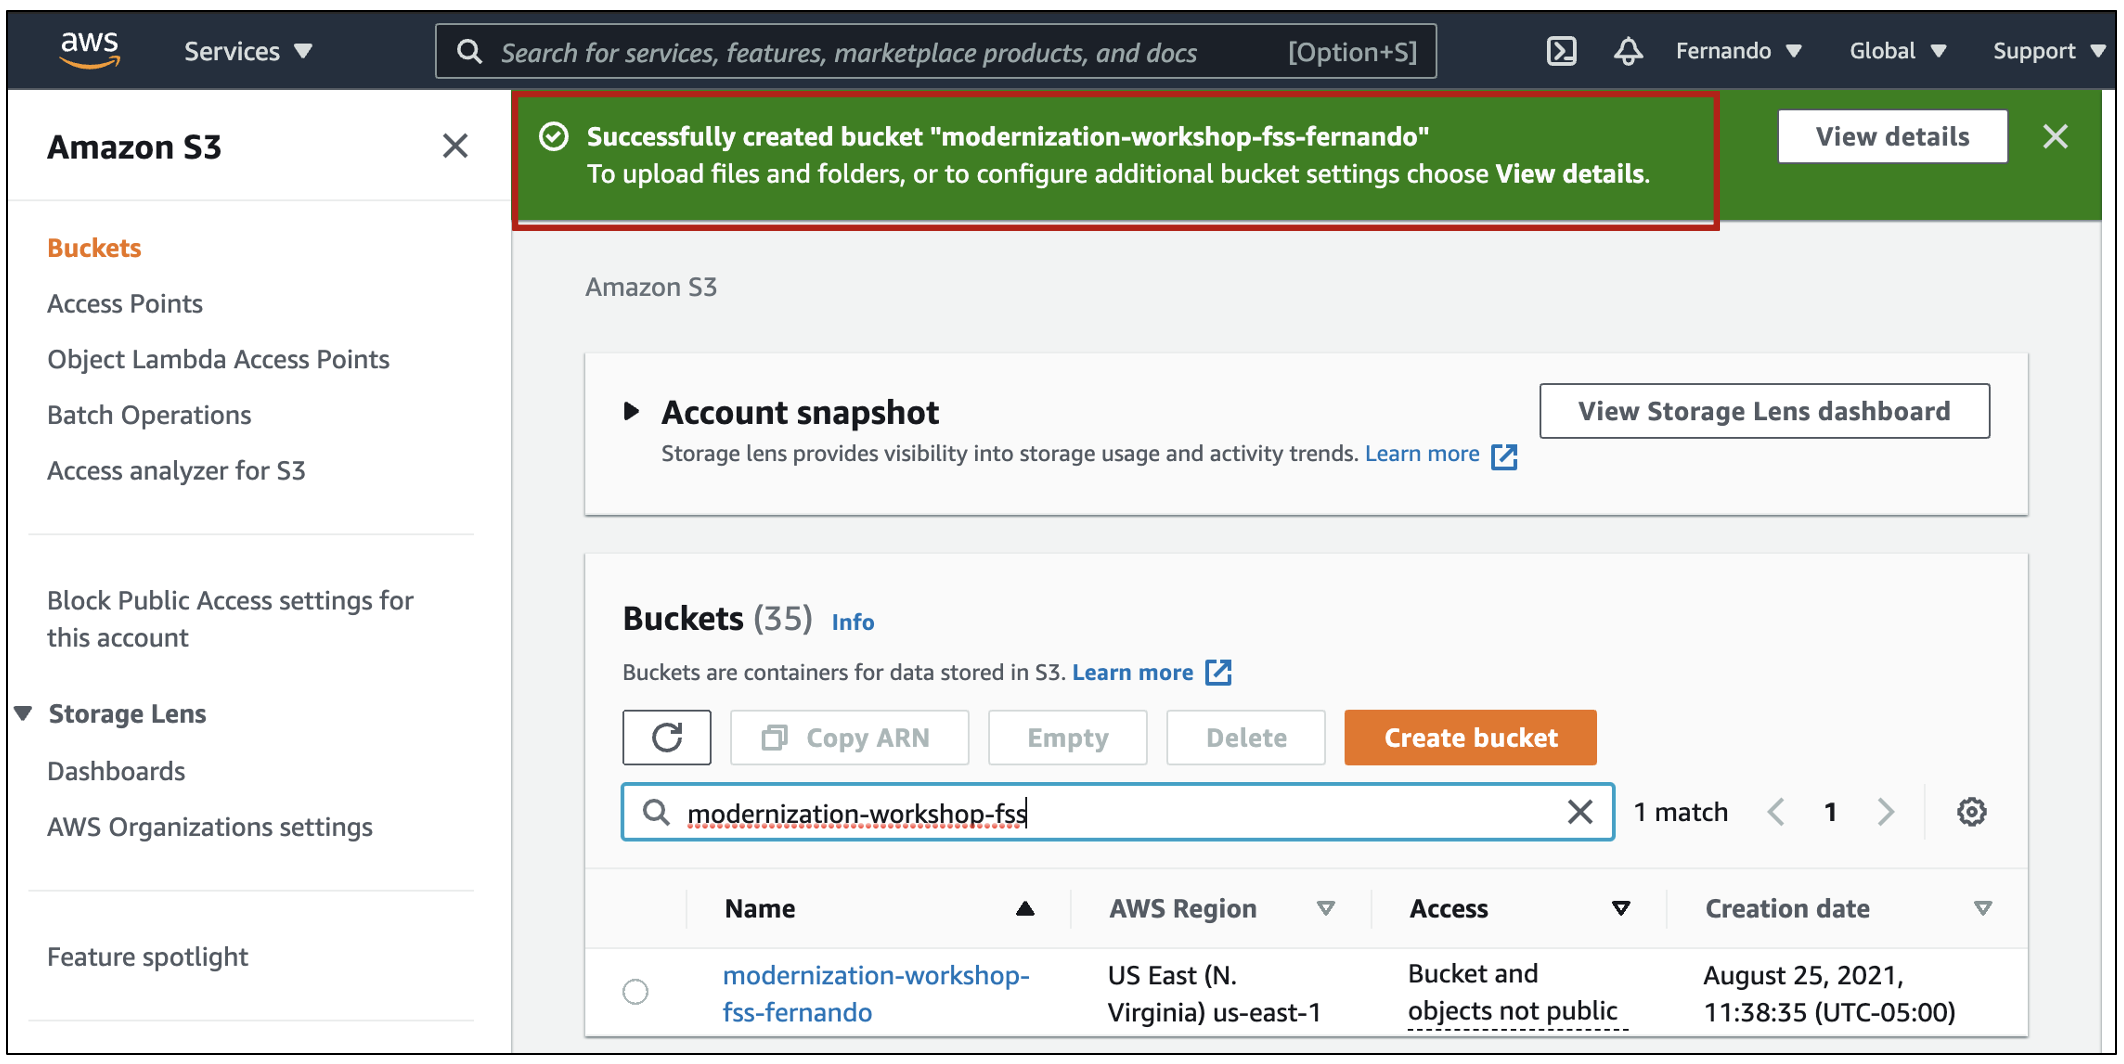Open Batch Operations in the sidebar

click(149, 416)
